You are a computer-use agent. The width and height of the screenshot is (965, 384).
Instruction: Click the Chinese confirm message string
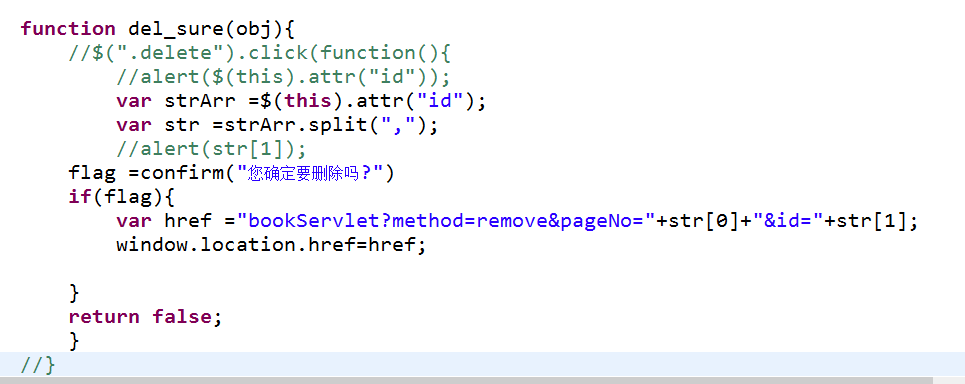pos(310,174)
